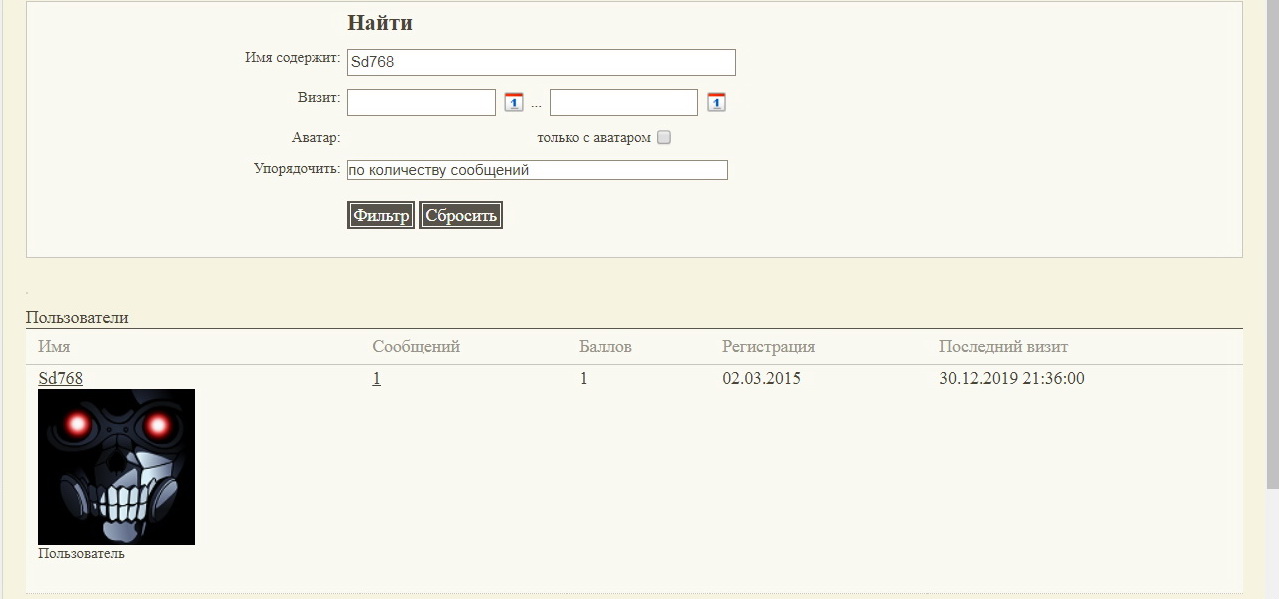
Task: Click the 'Сообщений' column header
Action: tap(416, 347)
